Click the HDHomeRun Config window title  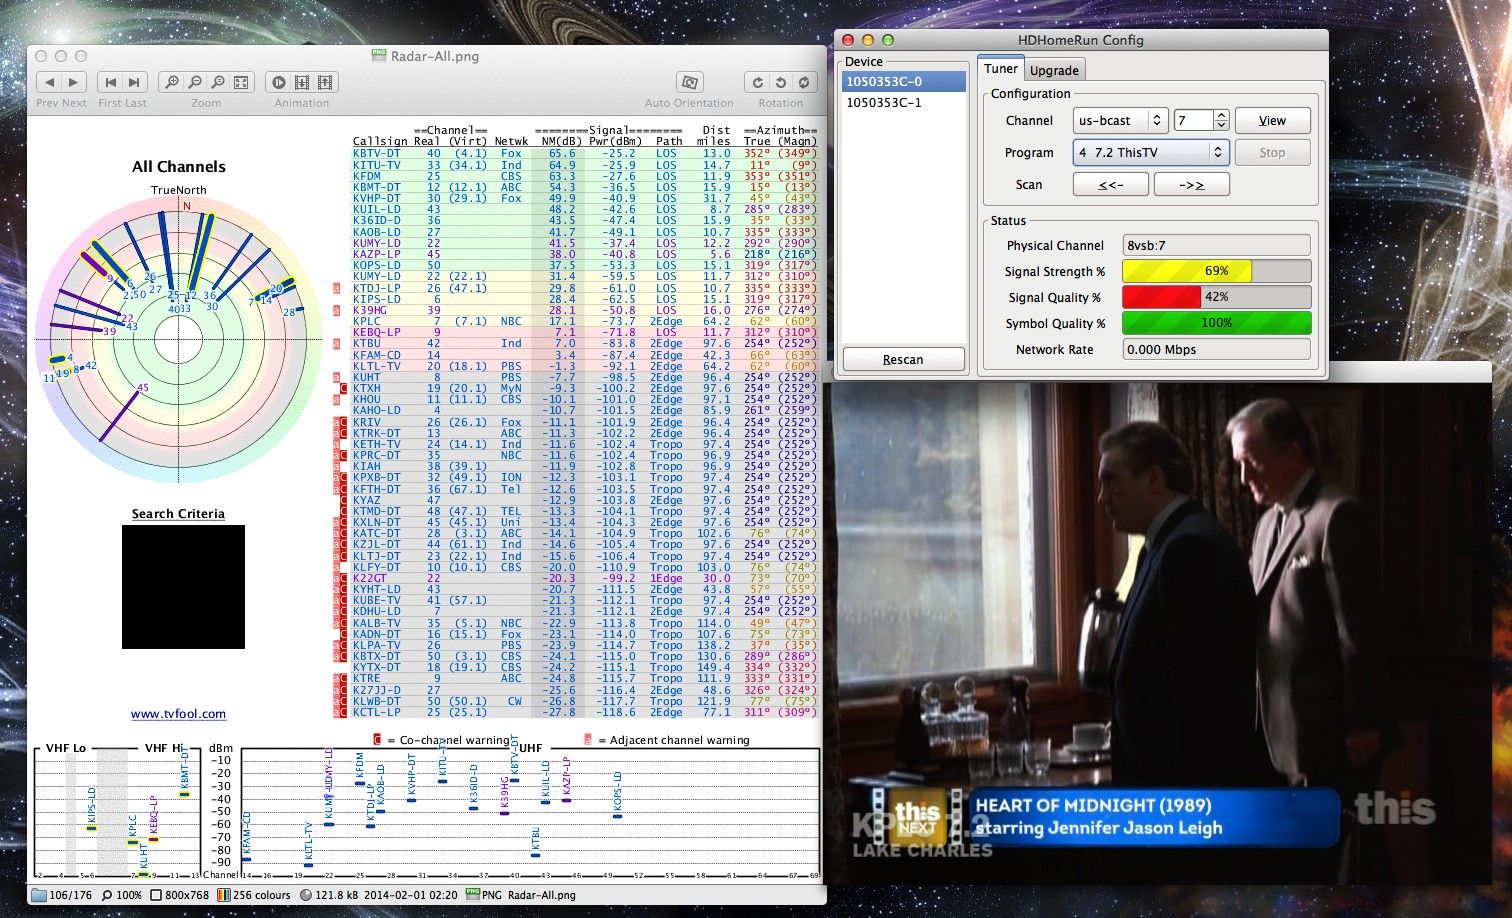tap(1080, 40)
